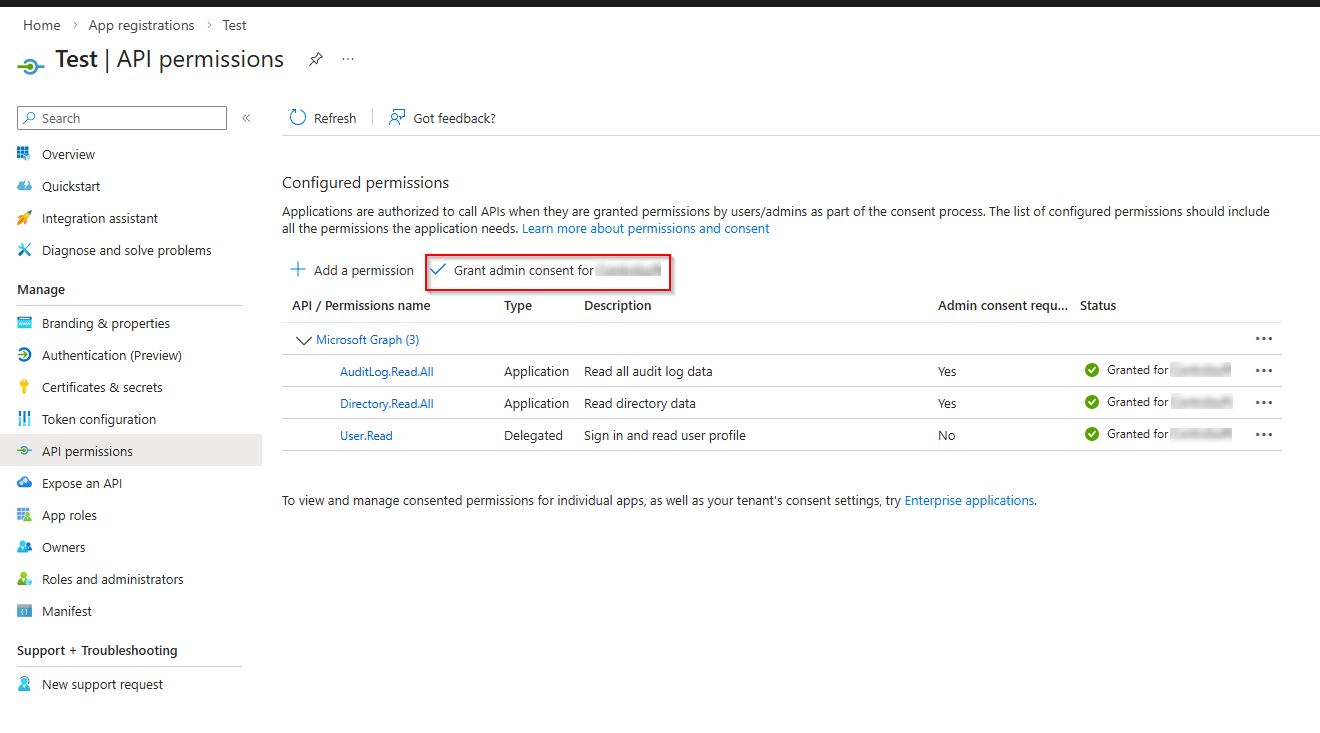
Task: Open the AuditLog.Read.All permission link
Action: point(387,371)
